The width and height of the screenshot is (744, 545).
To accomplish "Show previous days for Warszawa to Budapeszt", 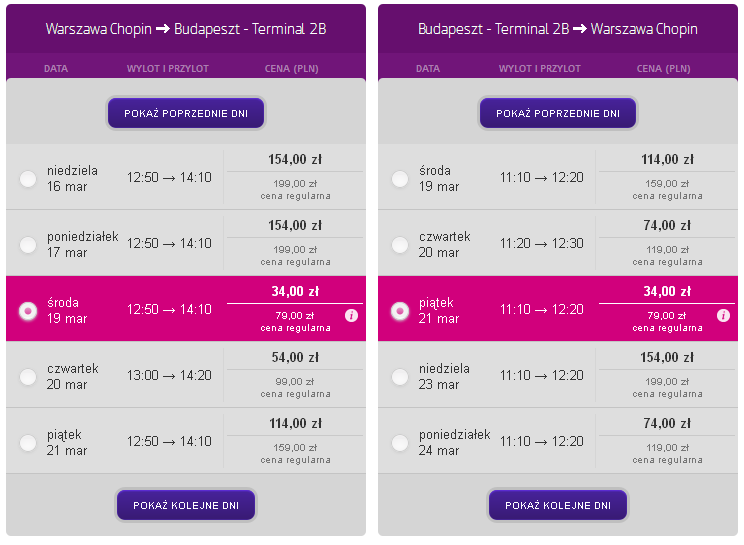I will pos(186,113).
